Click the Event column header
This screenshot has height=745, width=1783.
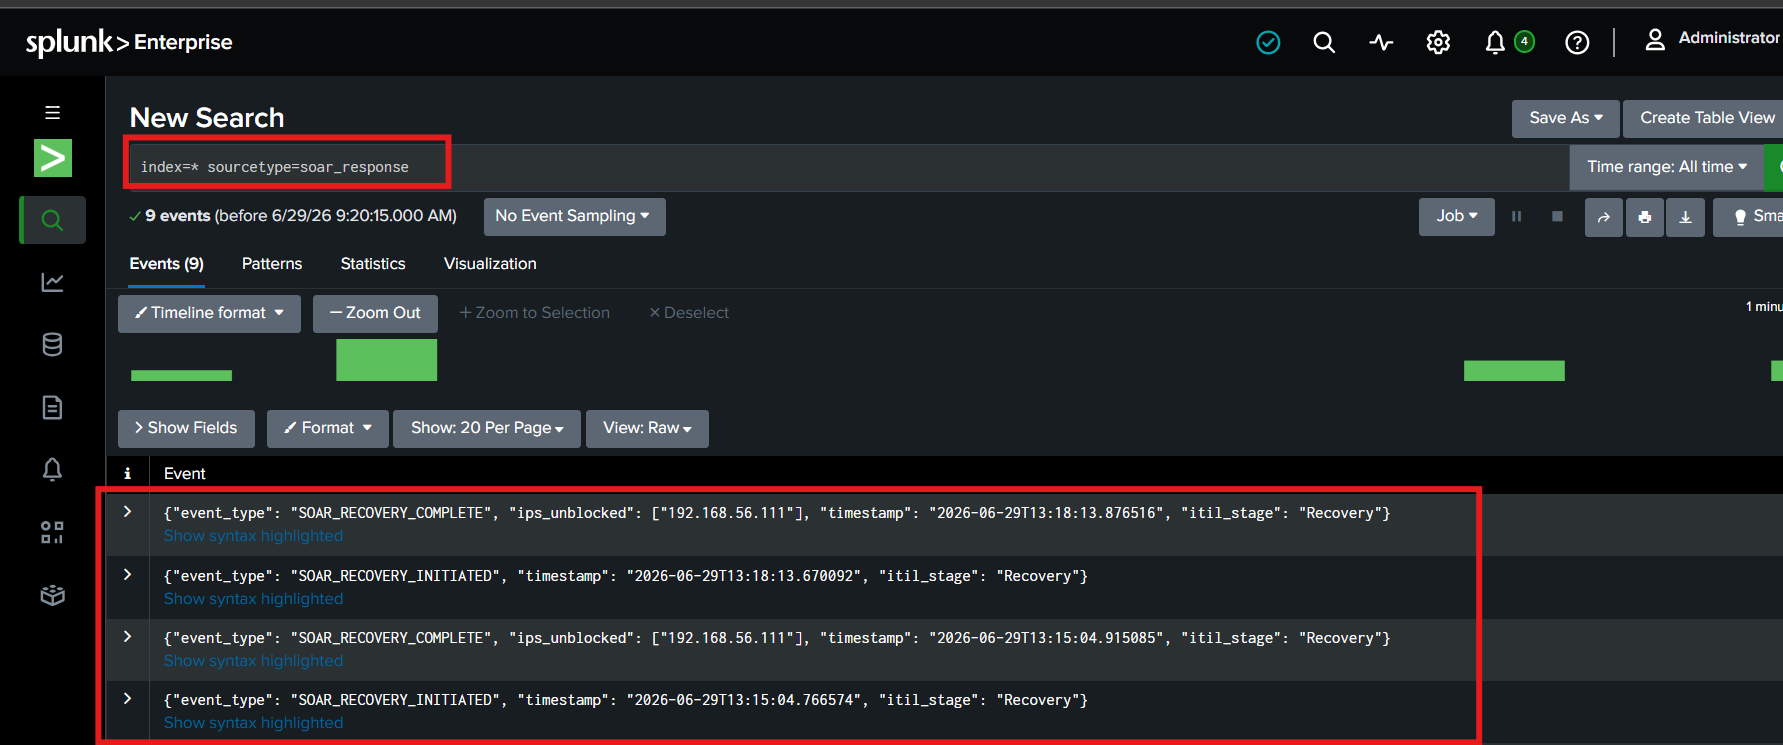click(185, 474)
